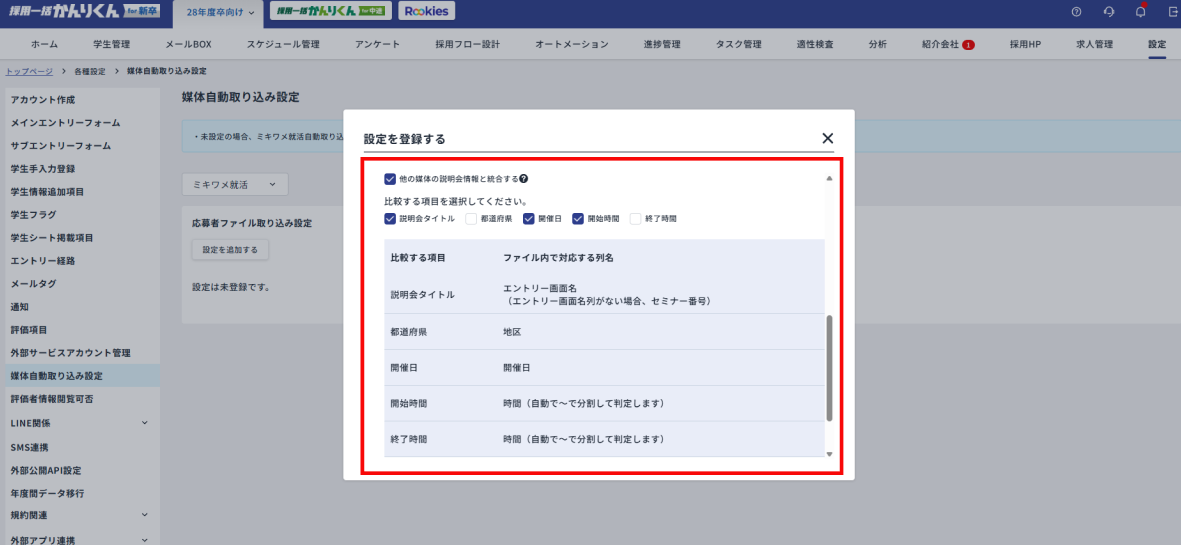Click the red badge on 紹介会社
Screen dimensions: 1181x545
coord(968,45)
